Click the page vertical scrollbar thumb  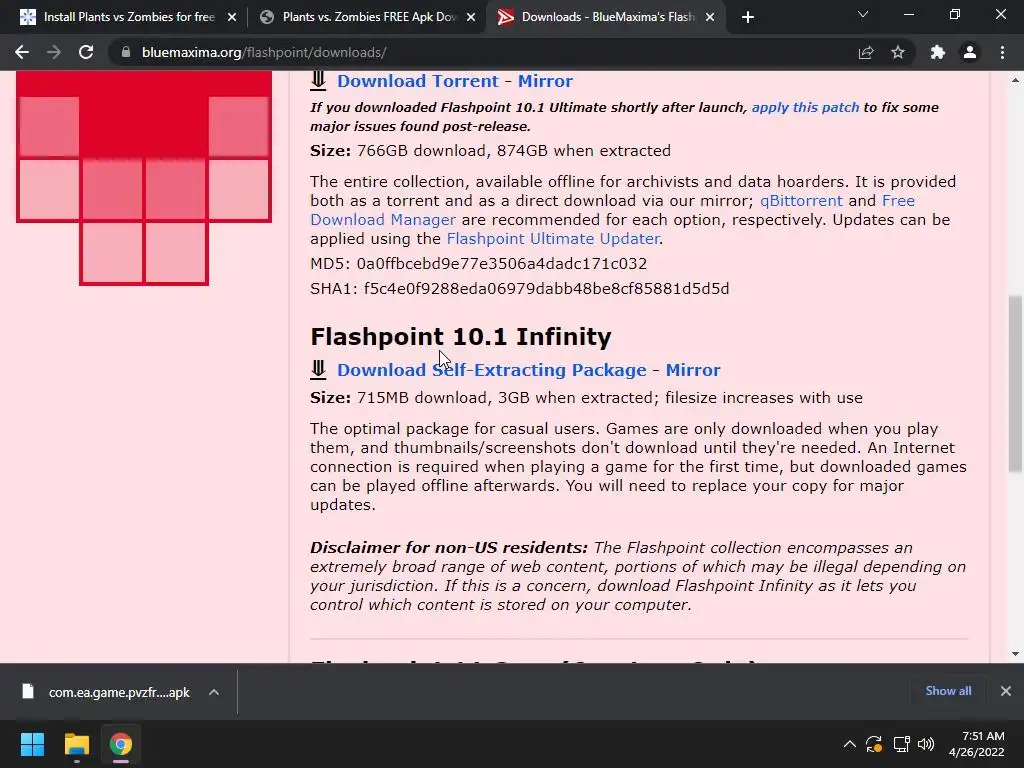click(1015, 383)
